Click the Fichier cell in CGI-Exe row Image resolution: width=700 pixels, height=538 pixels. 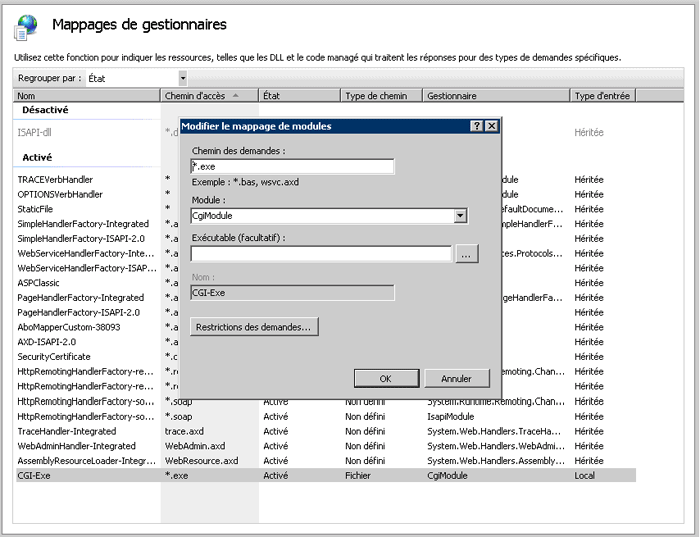358,475
